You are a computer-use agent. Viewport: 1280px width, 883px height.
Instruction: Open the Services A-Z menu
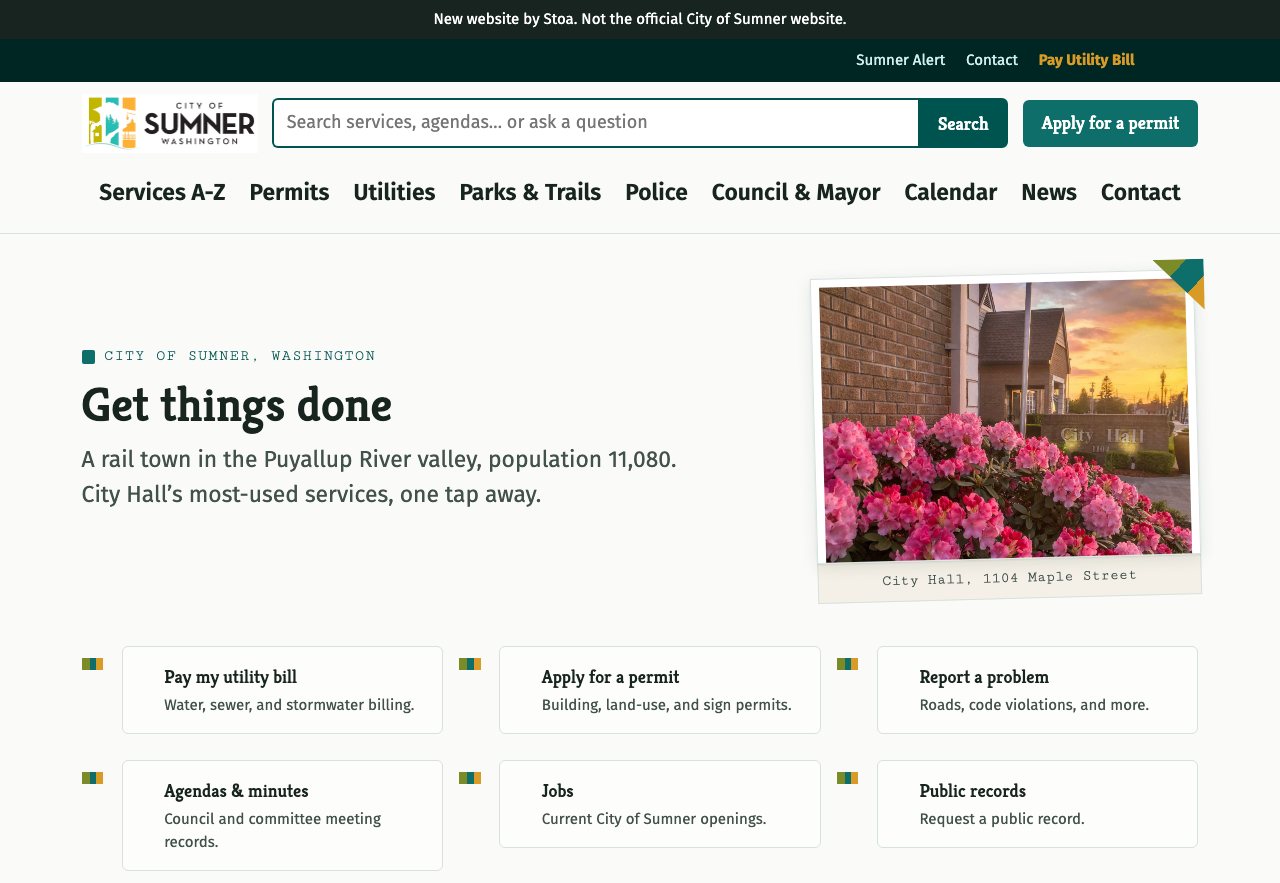pyautogui.click(x=162, y=192)
